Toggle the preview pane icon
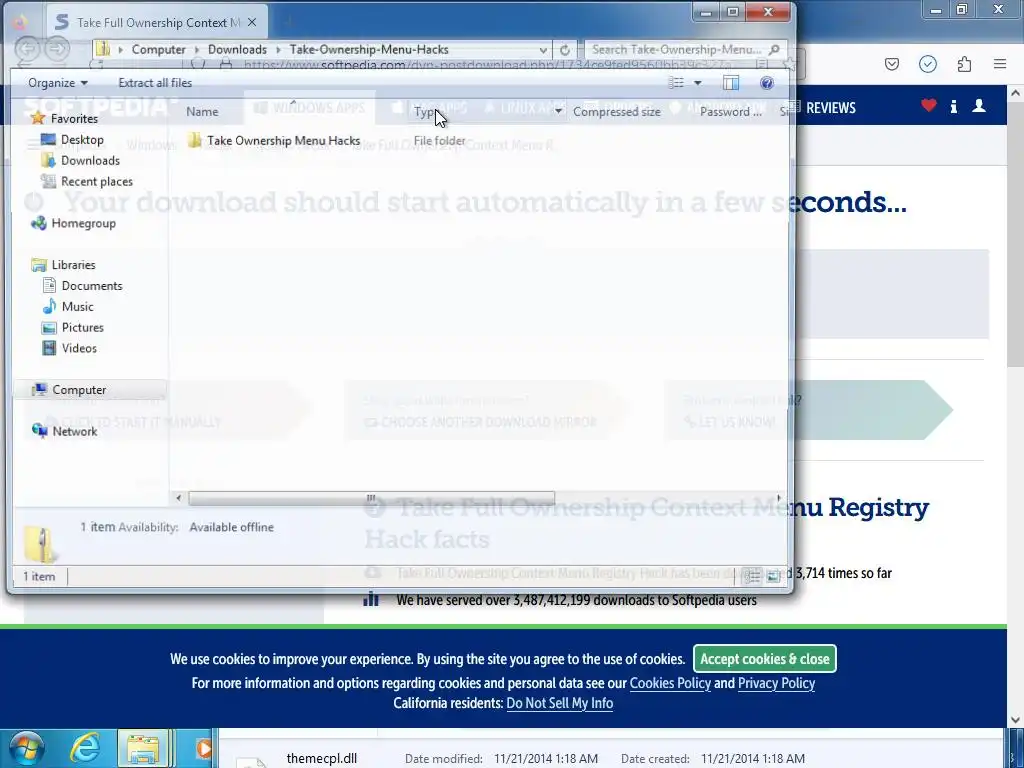Image resolution: width=1024 pixels, height=768 pixels. (x=731, y=83)
